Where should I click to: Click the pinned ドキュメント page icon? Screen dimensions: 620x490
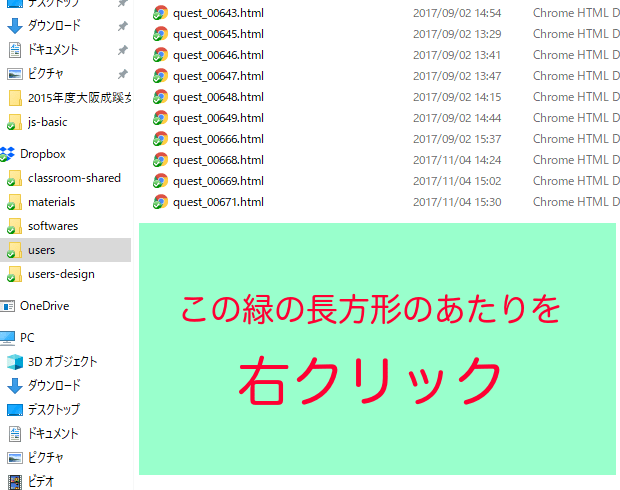[15, 50]
